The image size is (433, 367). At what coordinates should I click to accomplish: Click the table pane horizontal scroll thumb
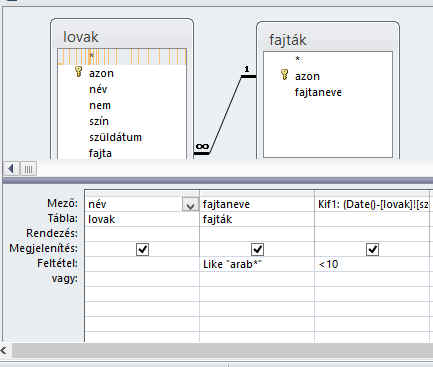tap(28, 169)
